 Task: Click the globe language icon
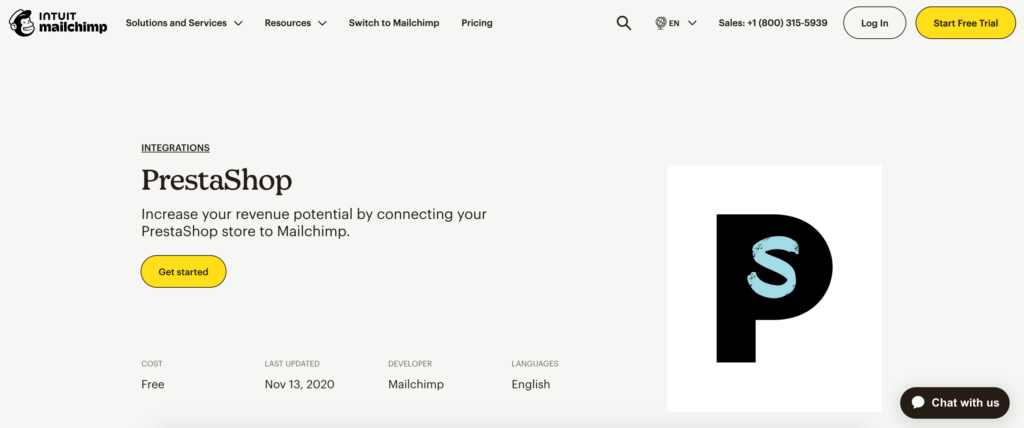660,23
